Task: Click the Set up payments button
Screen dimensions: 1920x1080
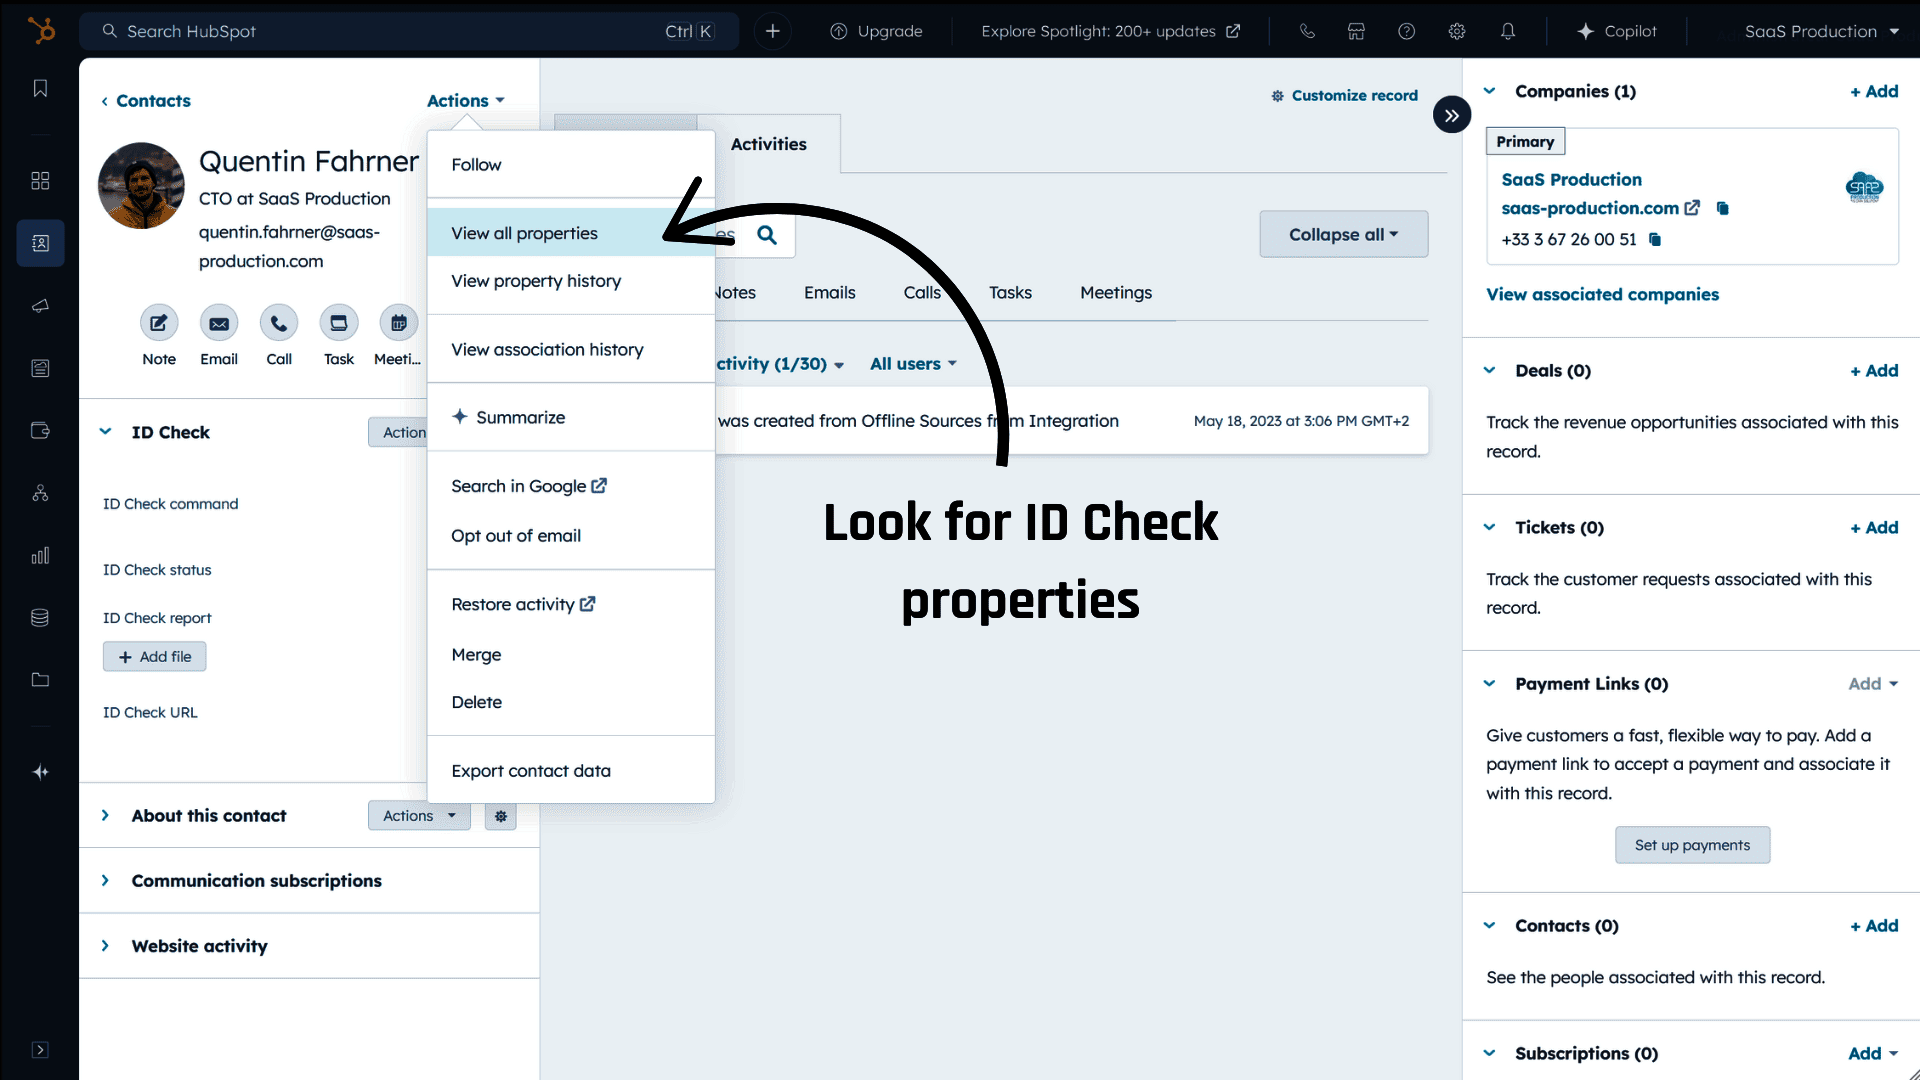Action: pos(1692,845)
